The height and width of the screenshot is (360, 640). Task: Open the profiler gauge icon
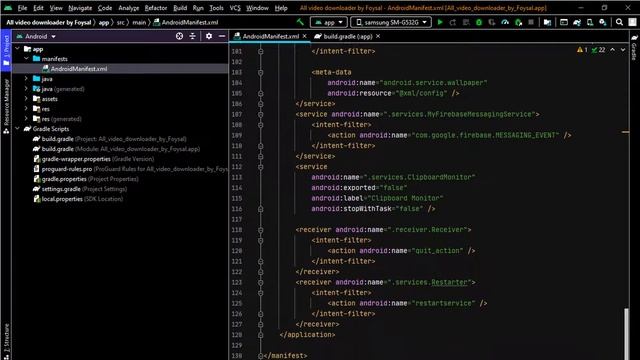(505, 22)
